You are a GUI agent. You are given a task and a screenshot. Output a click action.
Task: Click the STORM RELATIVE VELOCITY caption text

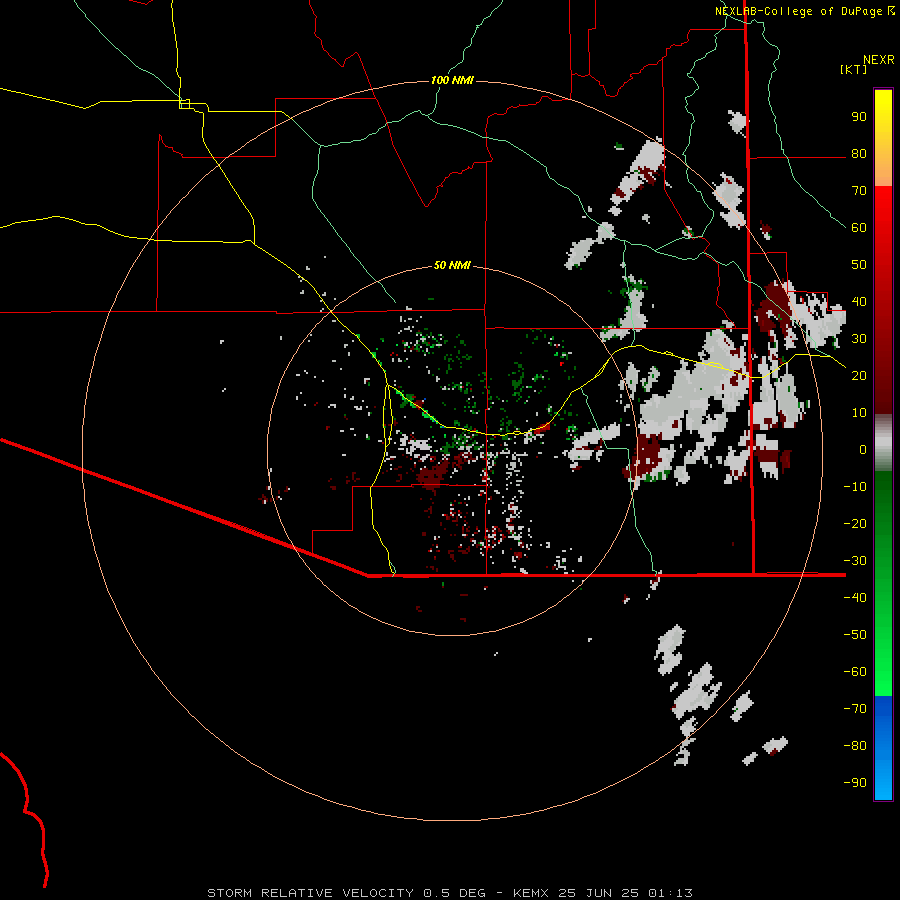click(310, 893)
